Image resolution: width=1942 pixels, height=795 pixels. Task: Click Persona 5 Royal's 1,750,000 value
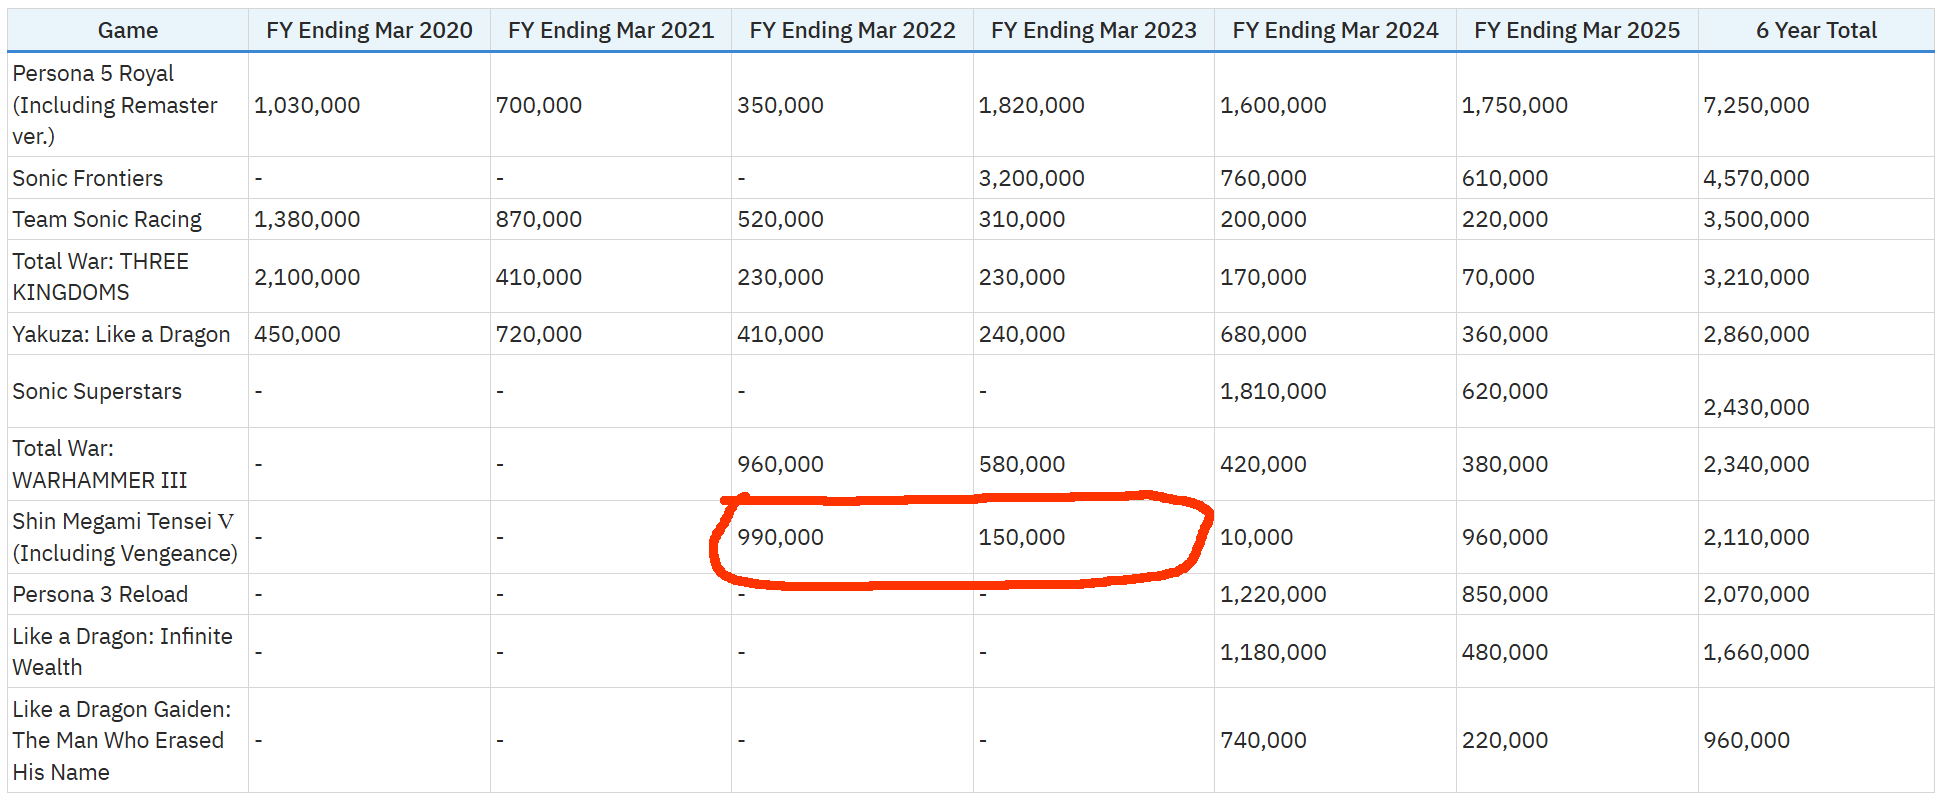[1514, 105]
